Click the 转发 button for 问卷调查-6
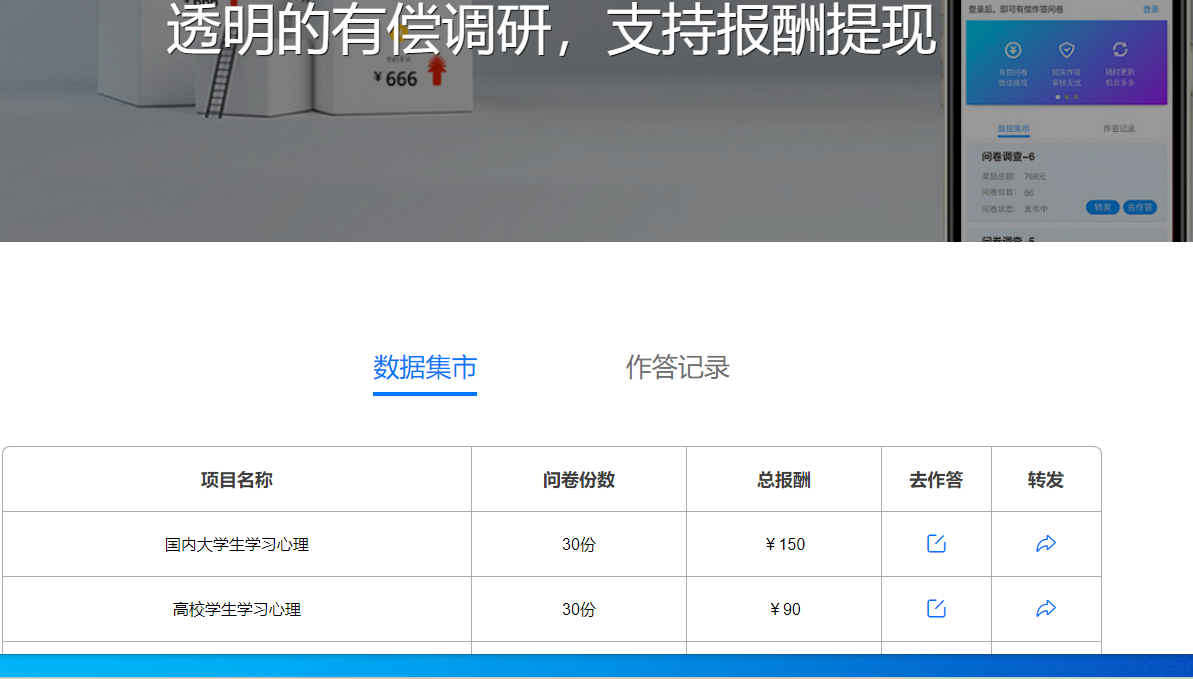Viewport: 1193px width, 679px height. pyautogui.click(x=1103, y=207)
